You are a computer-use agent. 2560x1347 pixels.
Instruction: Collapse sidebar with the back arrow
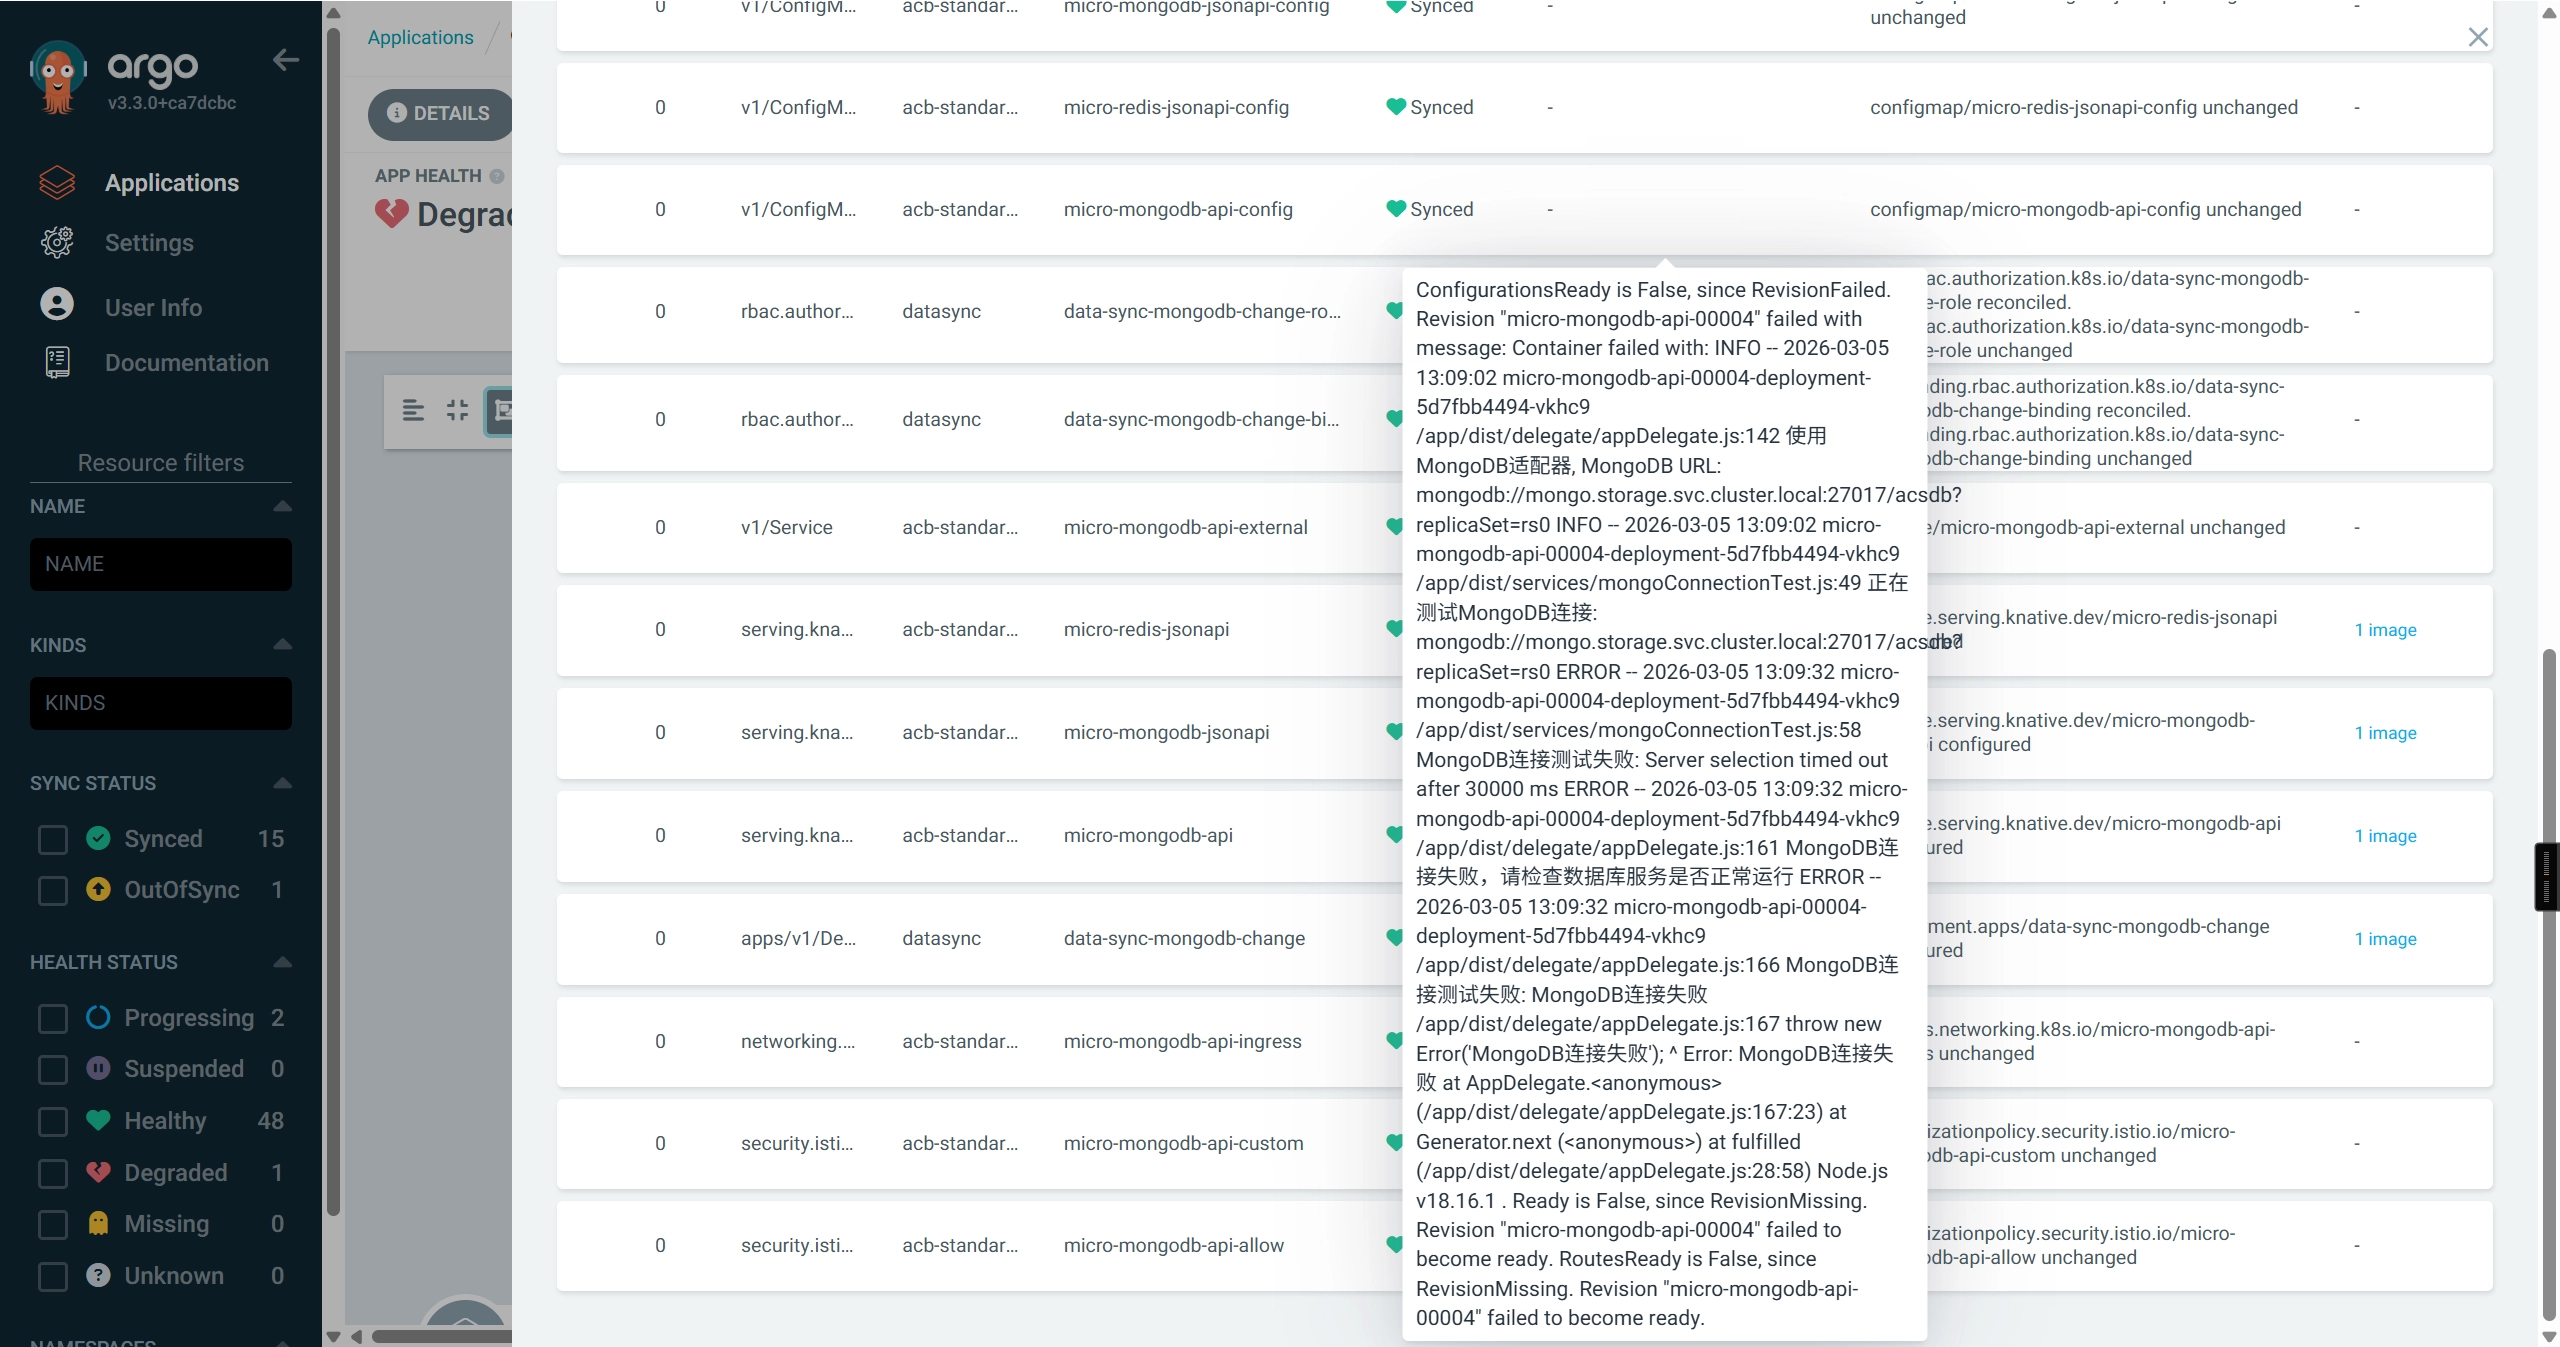click(x=286, y=60)
